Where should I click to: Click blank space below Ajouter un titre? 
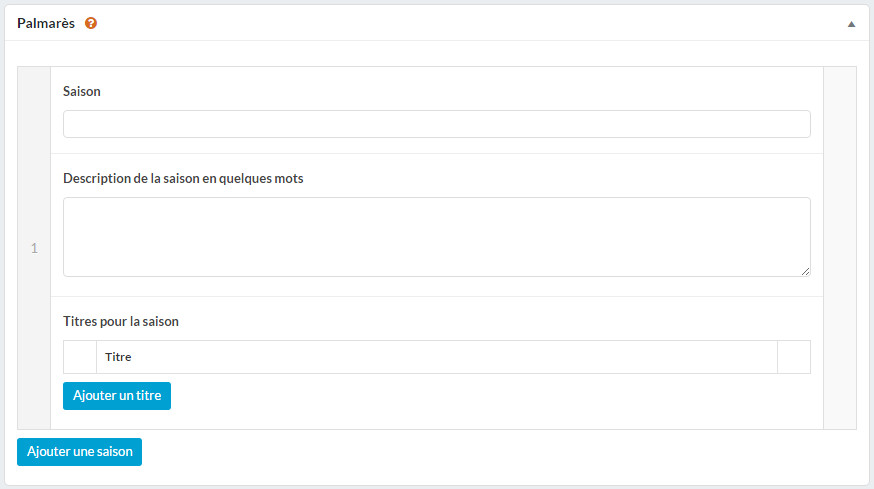[x=436, y=419]
